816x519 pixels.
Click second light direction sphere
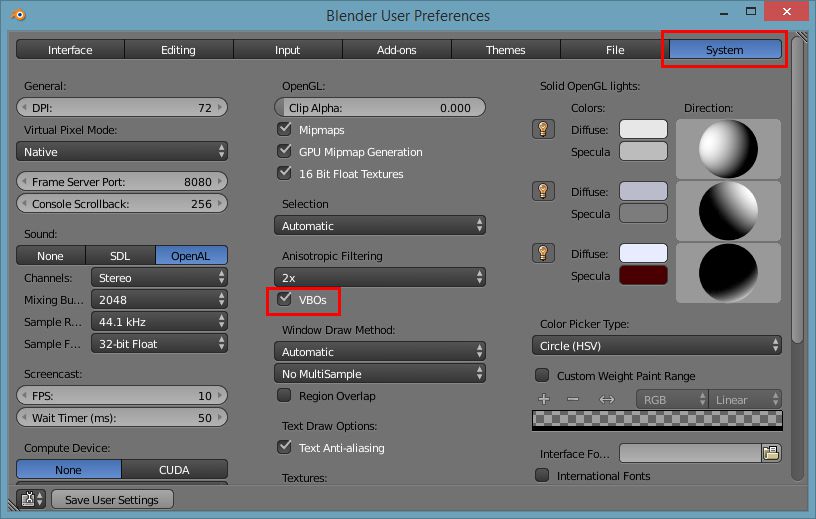point(728,210)
